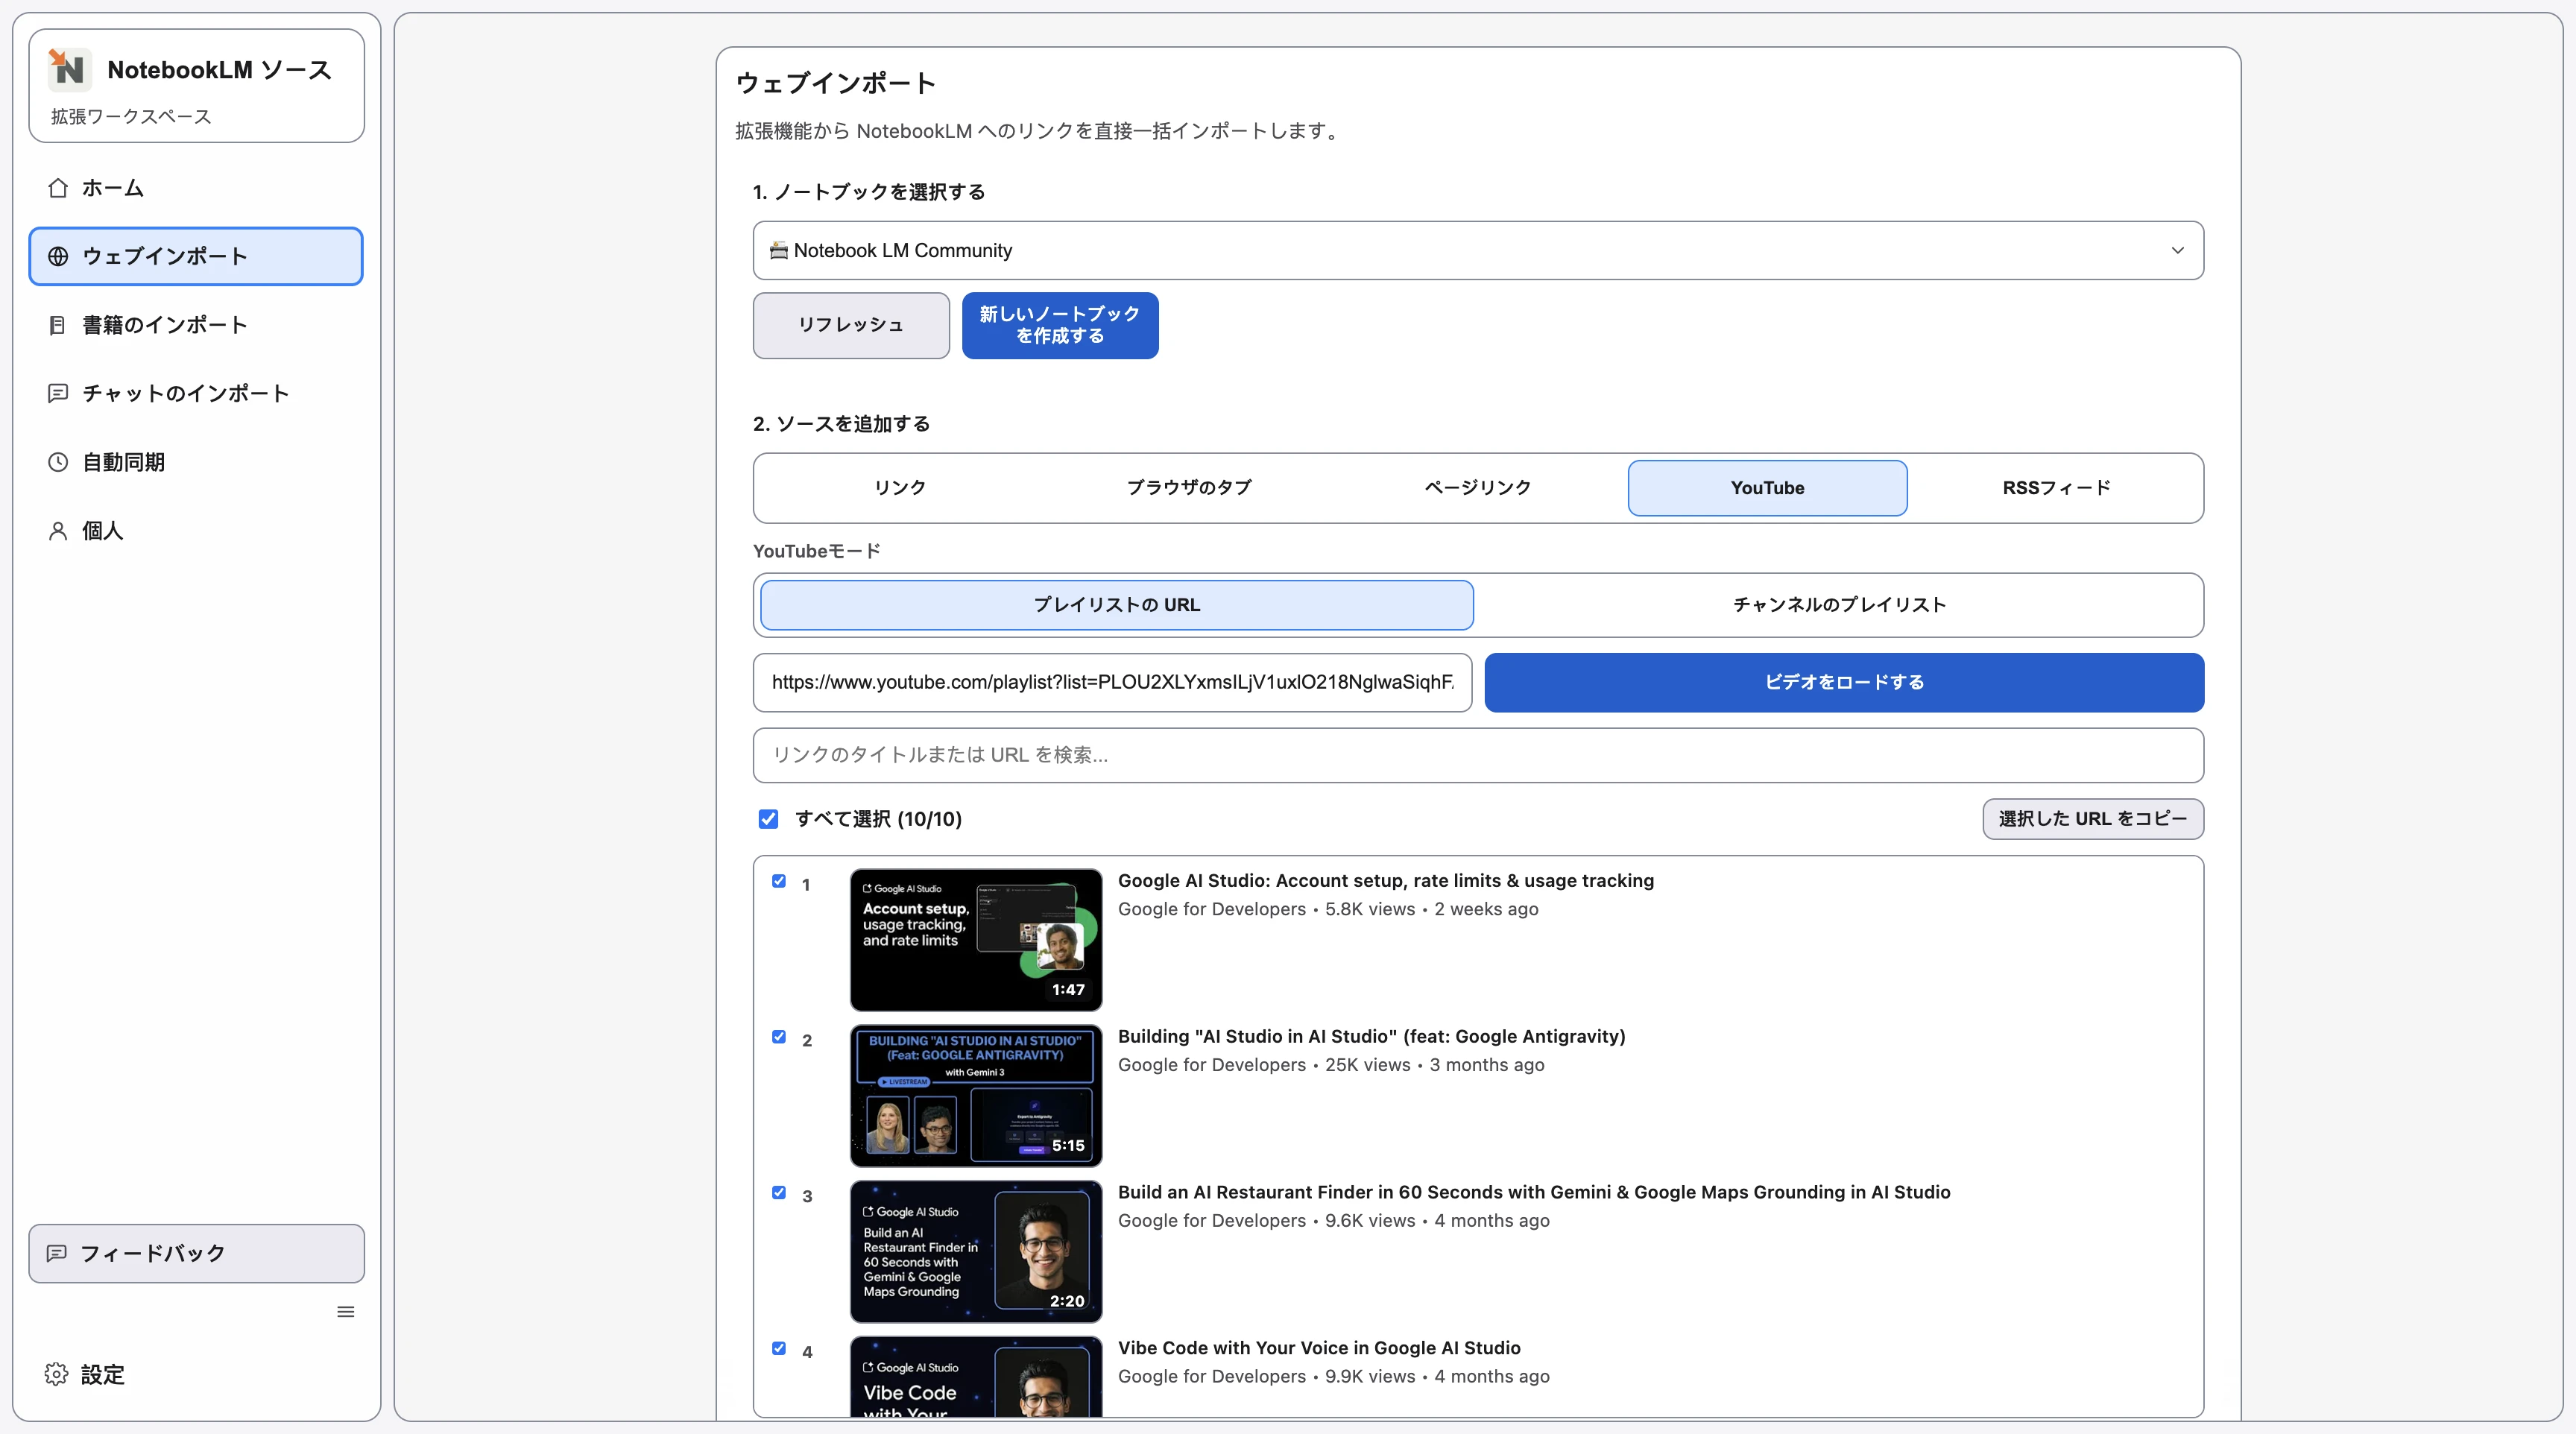Uncheck the Google AI Studio account setup video
Screen dimensions: 2576x1434
(x=778, y=881)
